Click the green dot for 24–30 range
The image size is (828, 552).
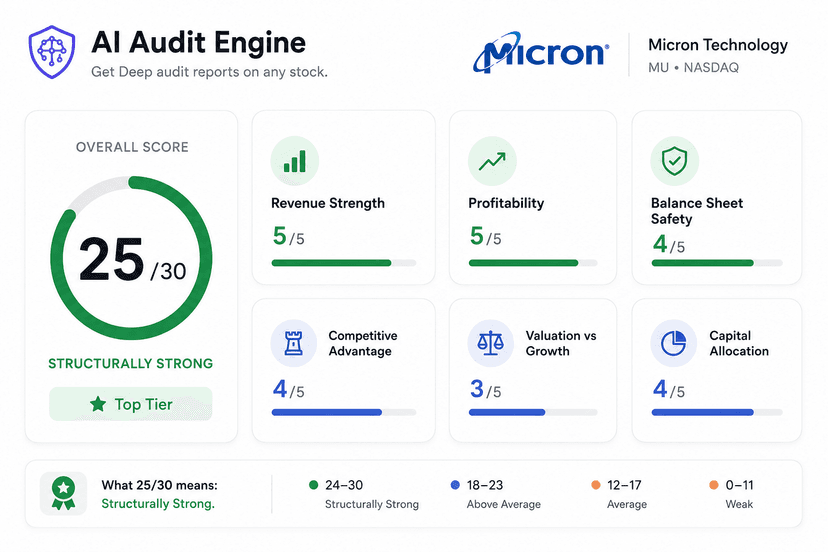tap(313, 485)
